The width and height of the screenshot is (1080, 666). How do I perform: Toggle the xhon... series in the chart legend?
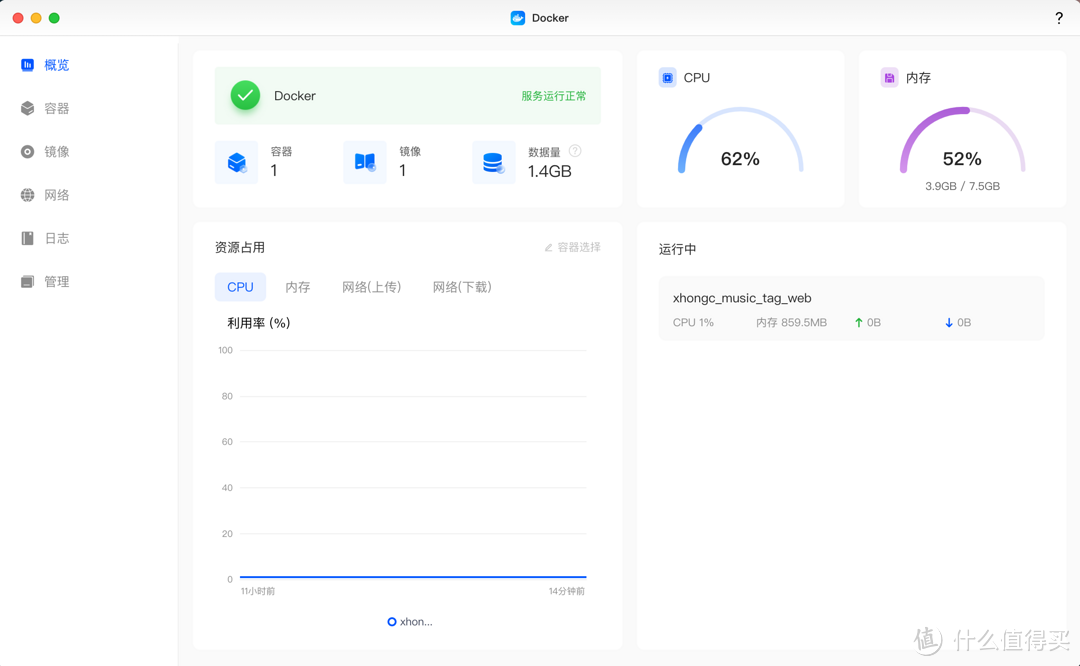(x=410, y=621)
